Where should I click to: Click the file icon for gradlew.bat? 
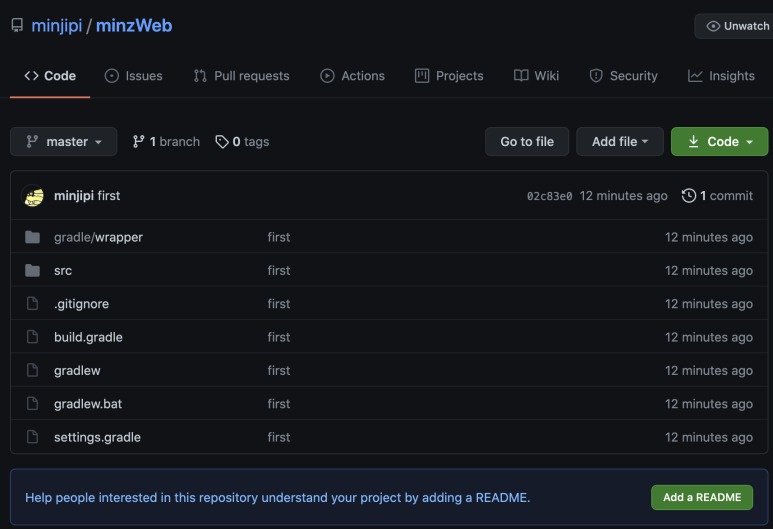click(x=33, y=404)
